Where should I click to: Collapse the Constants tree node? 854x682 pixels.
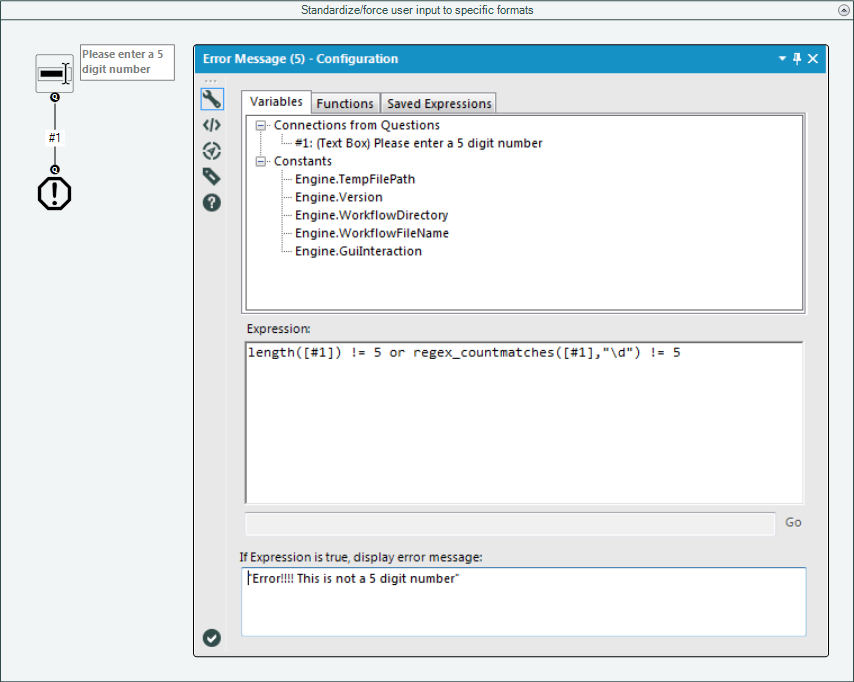[261, 161]
